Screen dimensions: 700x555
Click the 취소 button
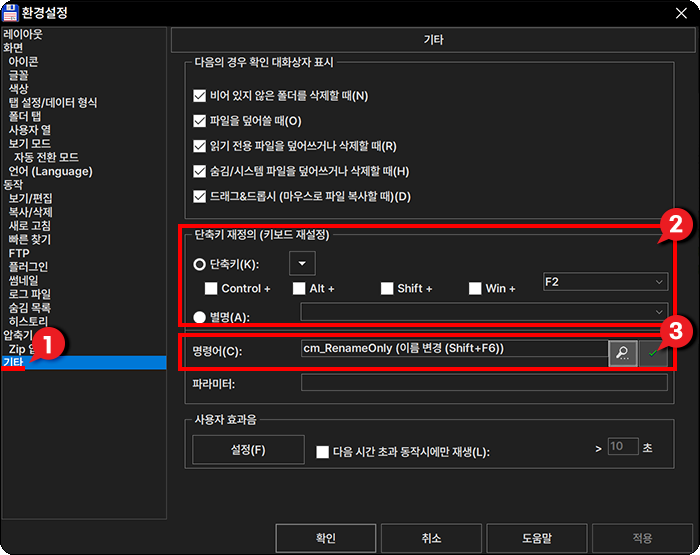click(431, 538)
